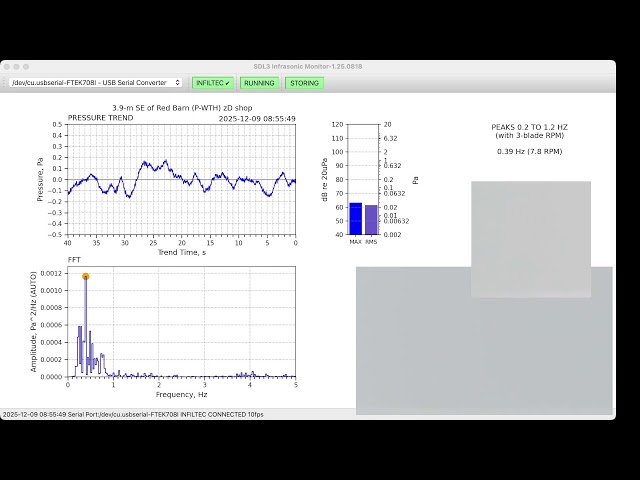The image size is (640, 480).
Task: Click the PRESSURE TREND plot title
Action: (100, 118)
